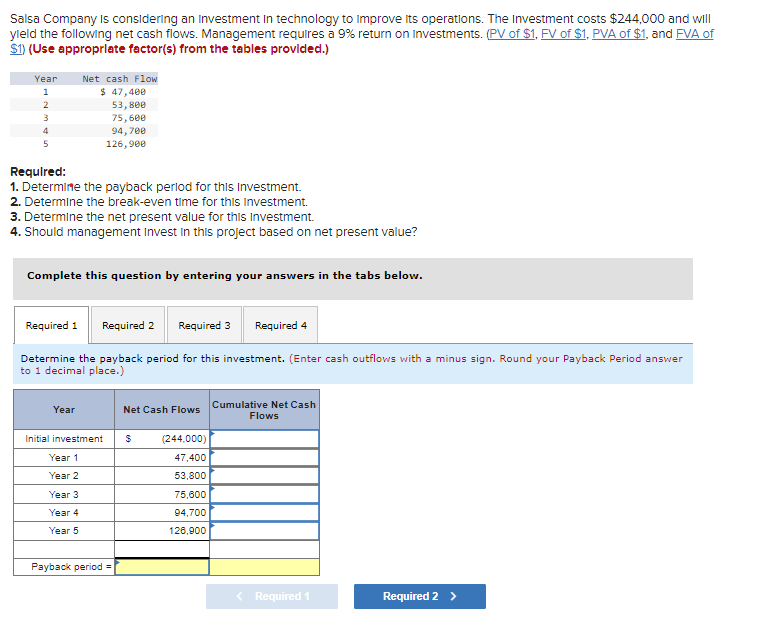Screen dimensions: 770x626
Task: Click cumulative cash flow field for Year 1
Action: tap(264, 458)
